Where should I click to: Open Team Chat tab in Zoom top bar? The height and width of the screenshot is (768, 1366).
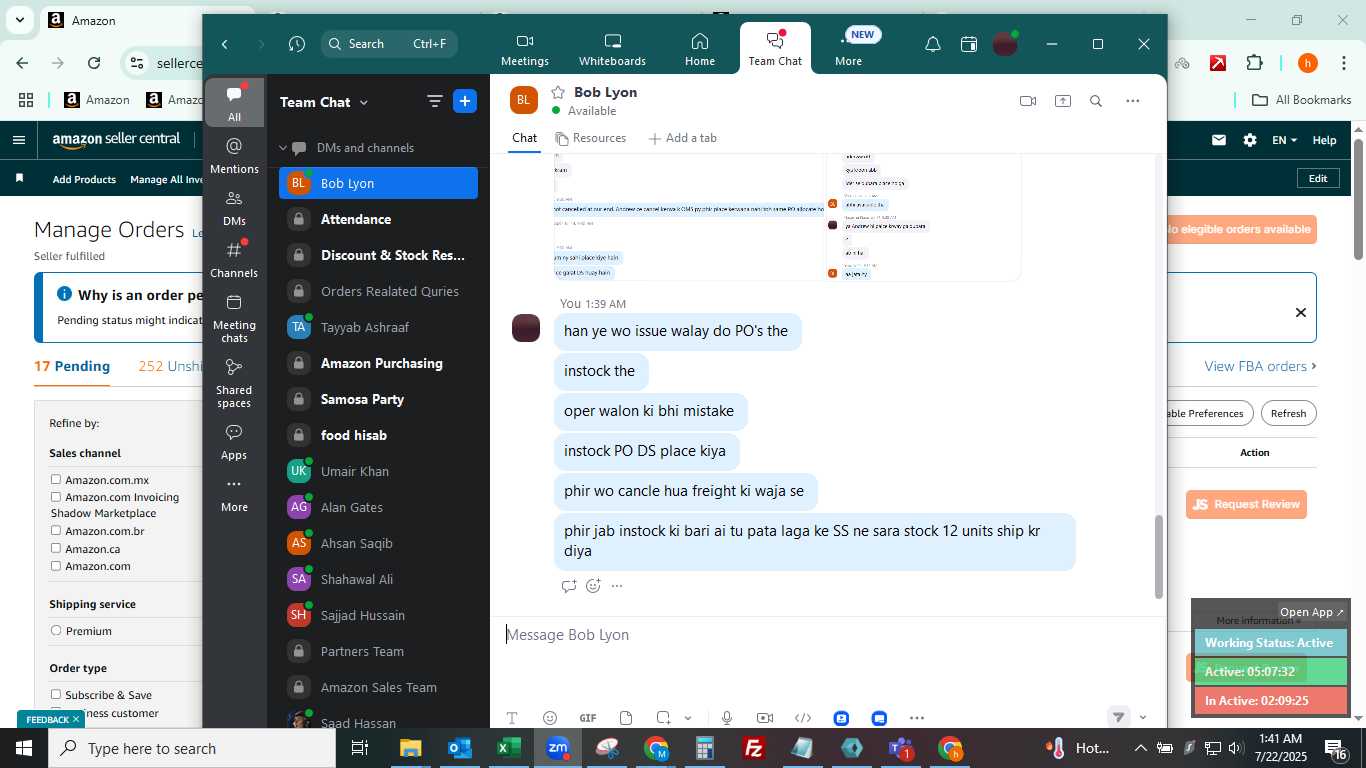[775, 49]
